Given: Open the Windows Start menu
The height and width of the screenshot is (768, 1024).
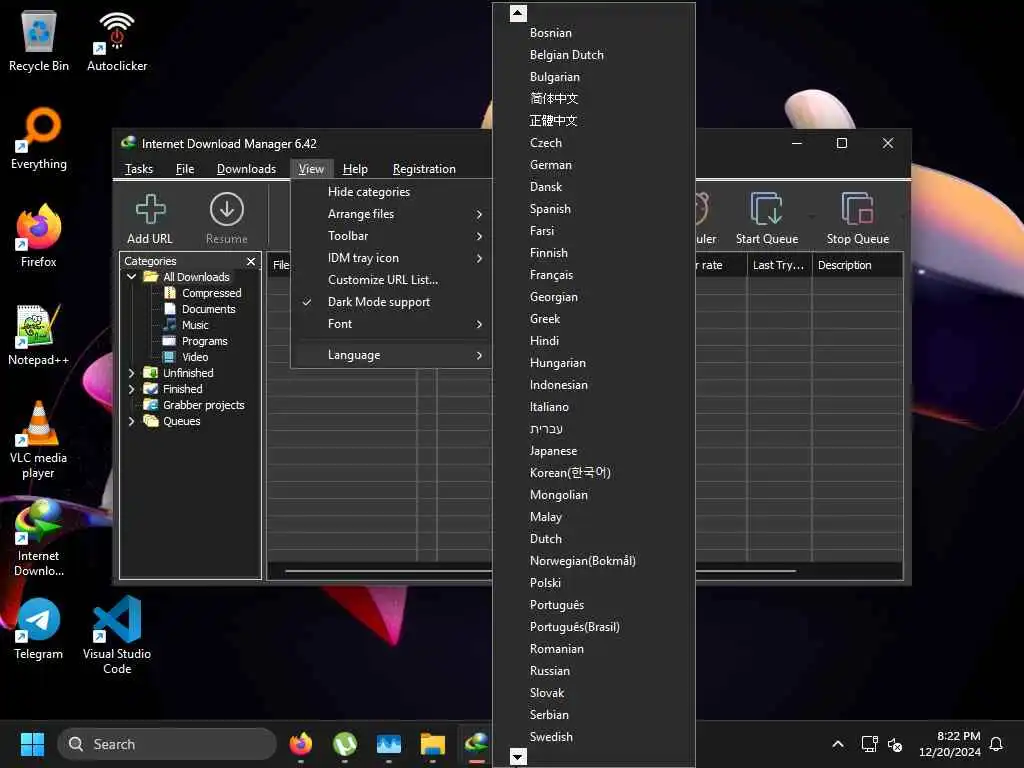Looking at the screenshot, I should pyautogui.click(x=32, y=744).
